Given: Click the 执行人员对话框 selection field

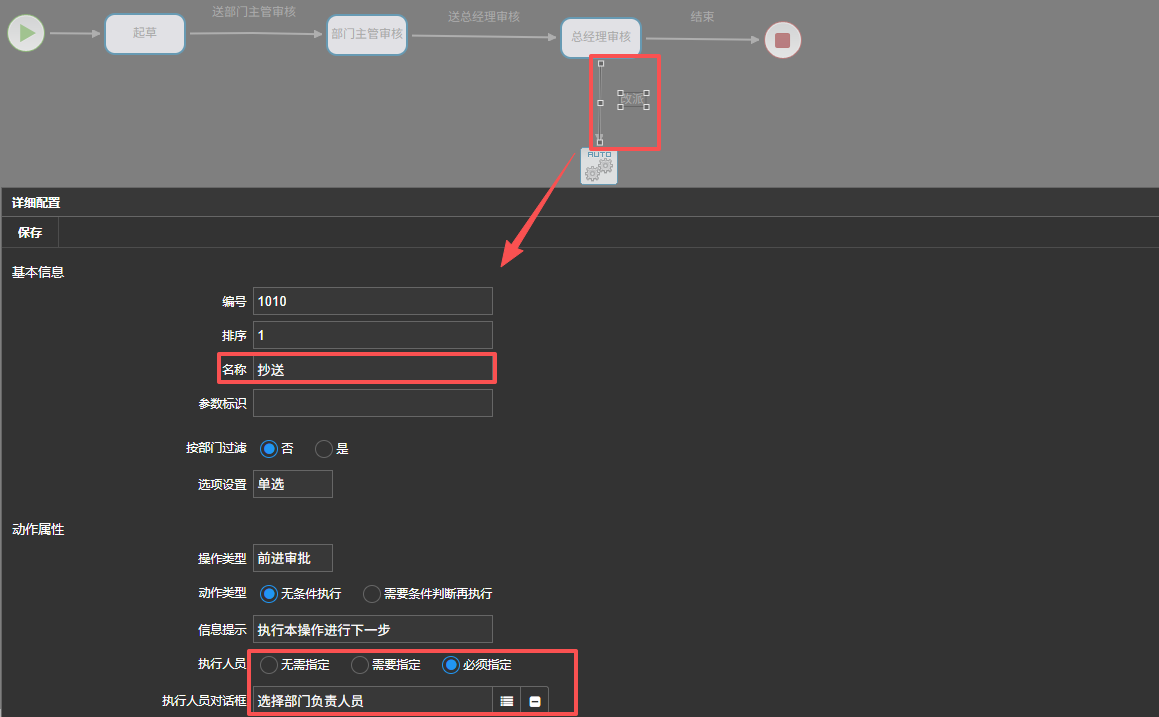Looking at the screenshot, I should (x=372, y=701).
